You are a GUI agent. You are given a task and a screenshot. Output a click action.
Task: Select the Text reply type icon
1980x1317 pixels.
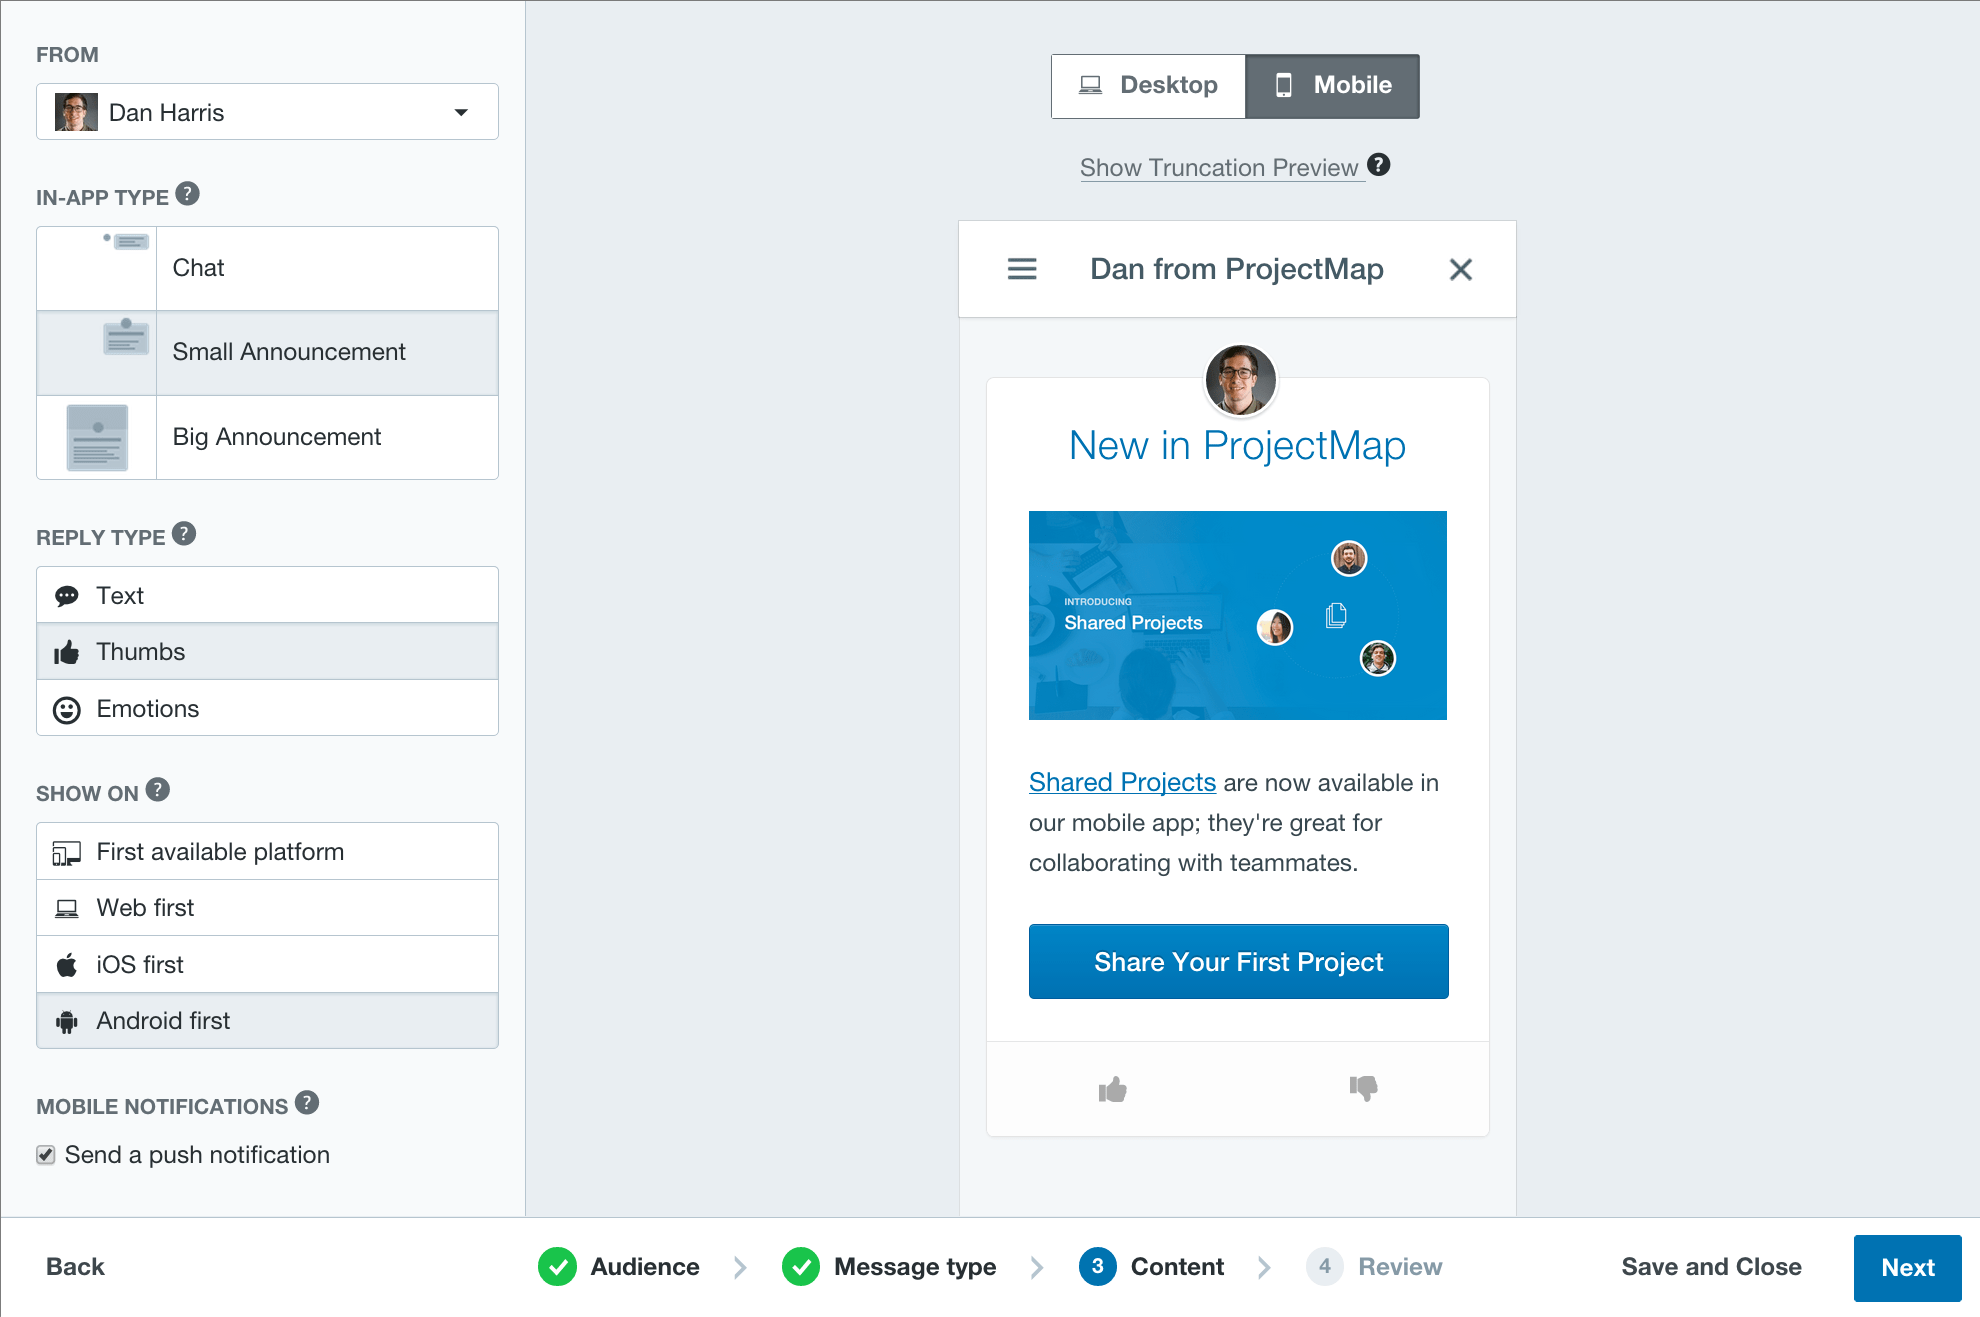click(x=68, y=595)
